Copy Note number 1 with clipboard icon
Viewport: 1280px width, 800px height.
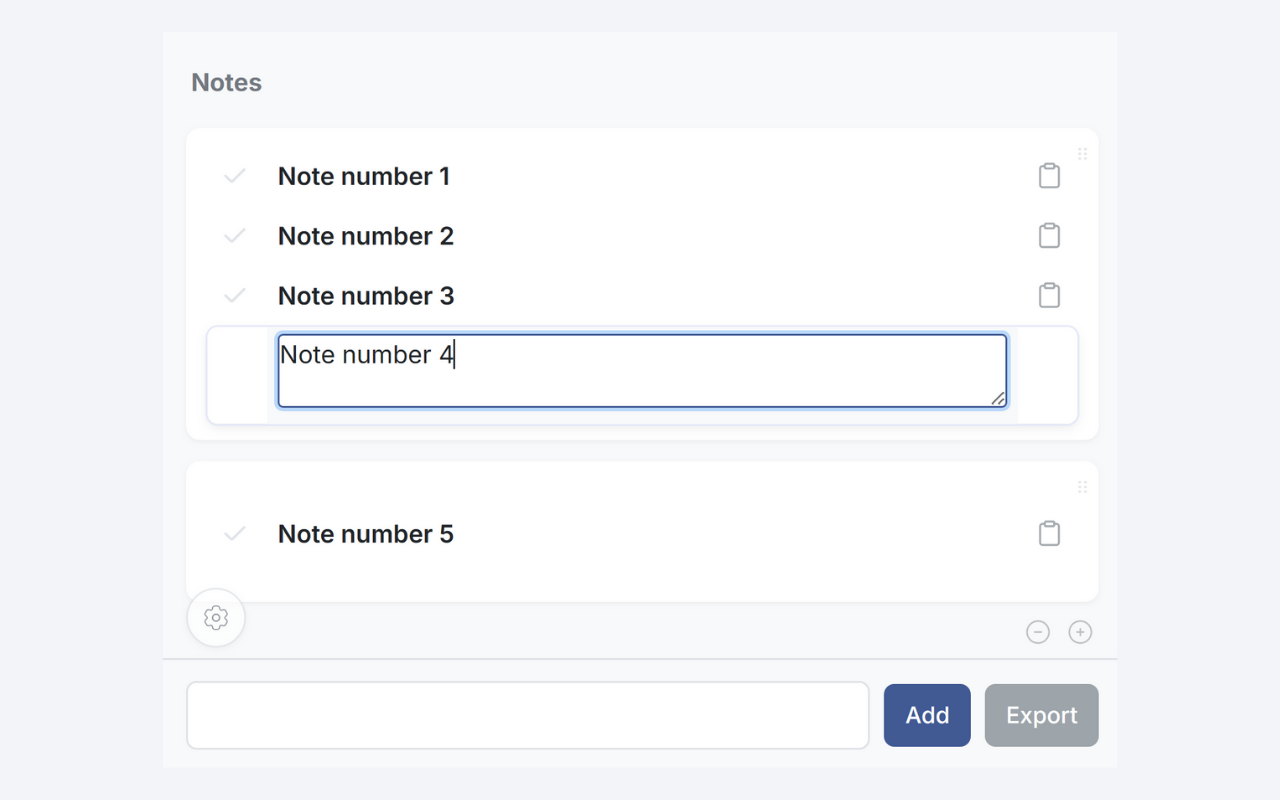coord(1049,176)
